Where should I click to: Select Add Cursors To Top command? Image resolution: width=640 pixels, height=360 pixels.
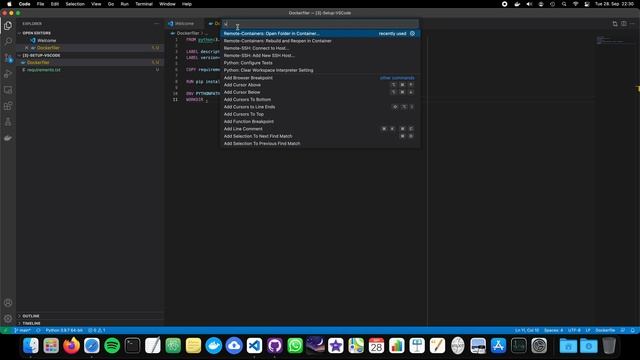click(x=320, y=114)
